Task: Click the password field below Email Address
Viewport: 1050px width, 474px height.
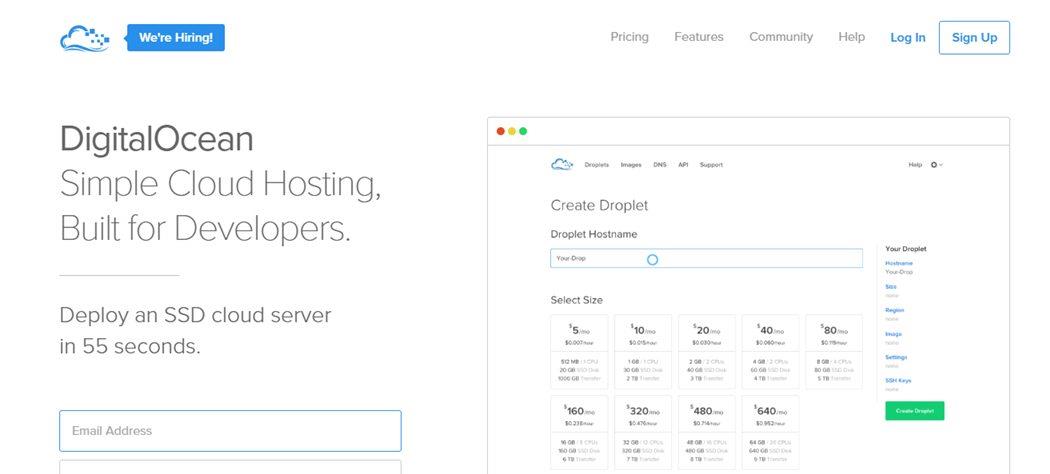Action: (230, 467)
